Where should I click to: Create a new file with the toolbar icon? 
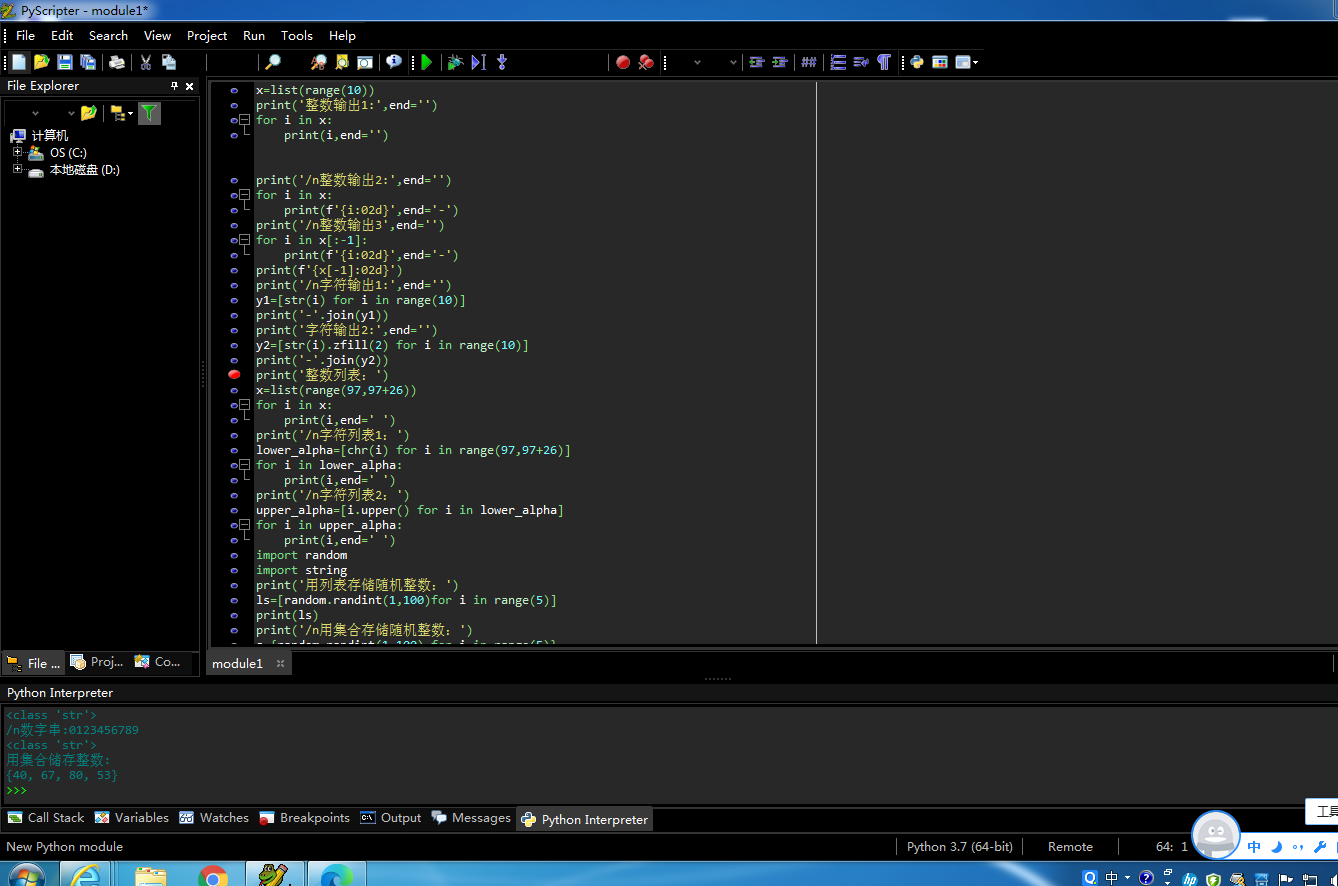(x=19, y=62)
